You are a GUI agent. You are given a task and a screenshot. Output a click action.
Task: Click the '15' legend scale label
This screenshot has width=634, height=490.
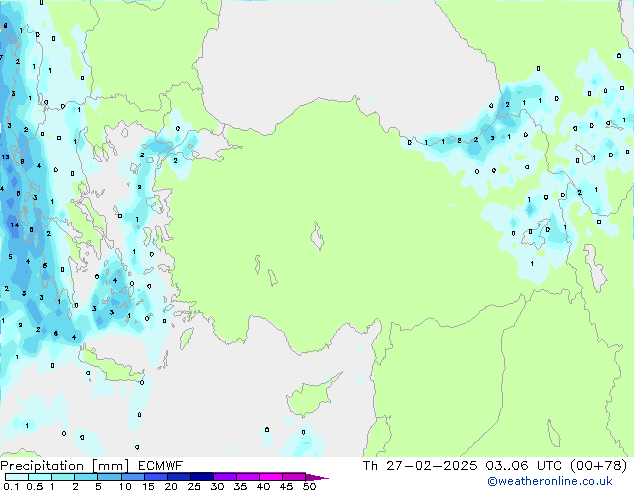point(148,486)
